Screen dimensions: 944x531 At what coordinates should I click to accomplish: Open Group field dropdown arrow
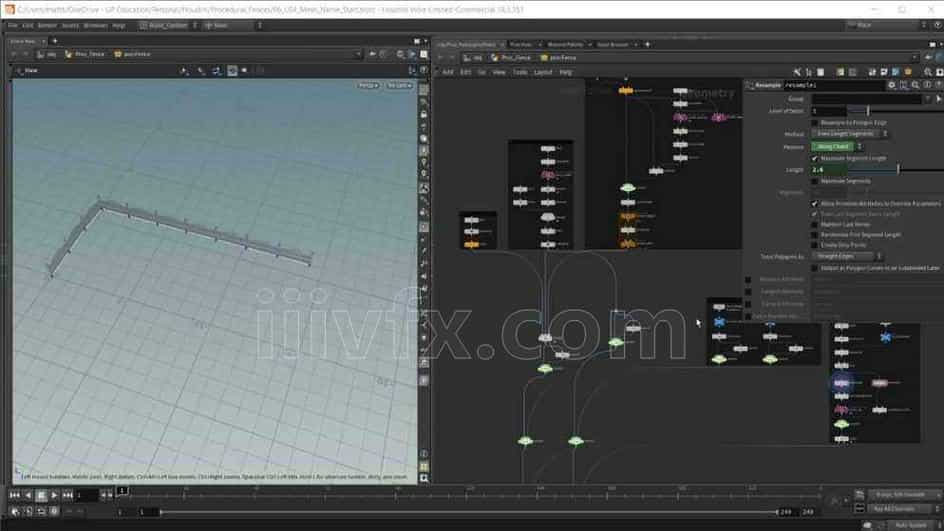928,99
